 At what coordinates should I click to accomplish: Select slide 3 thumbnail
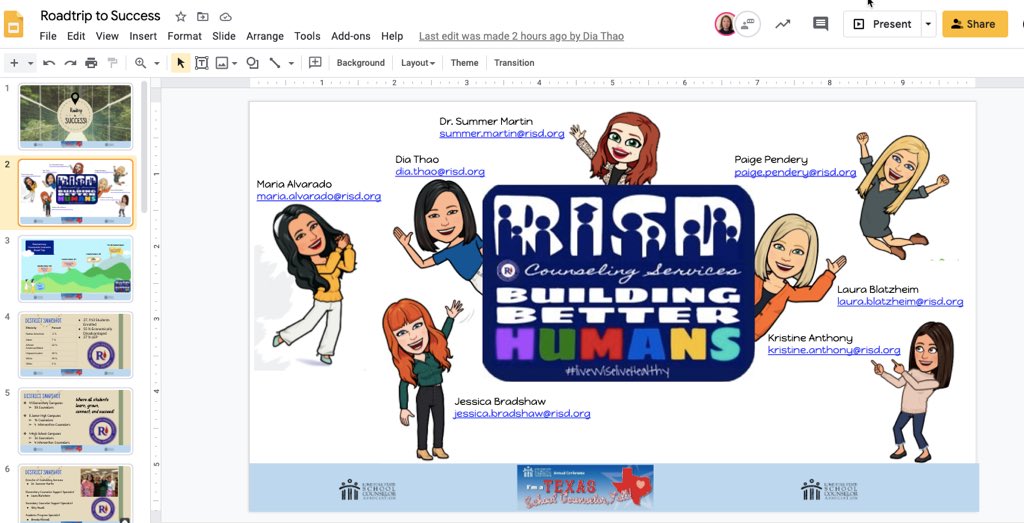(x=76, y=268)
